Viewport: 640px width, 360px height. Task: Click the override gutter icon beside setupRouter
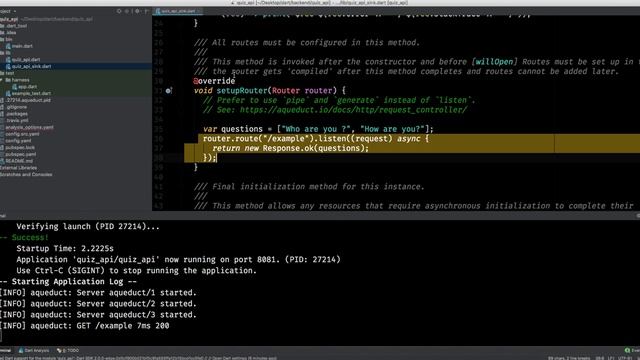click(168, 91)
